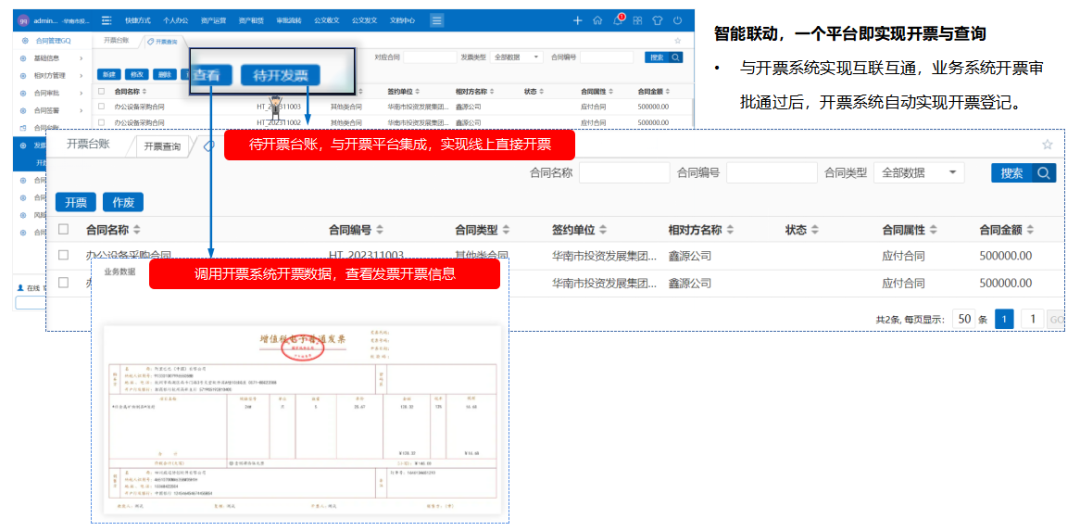Expand 基础信息 chevron in sidebar

pyautogui.click(x=81, y=59)
